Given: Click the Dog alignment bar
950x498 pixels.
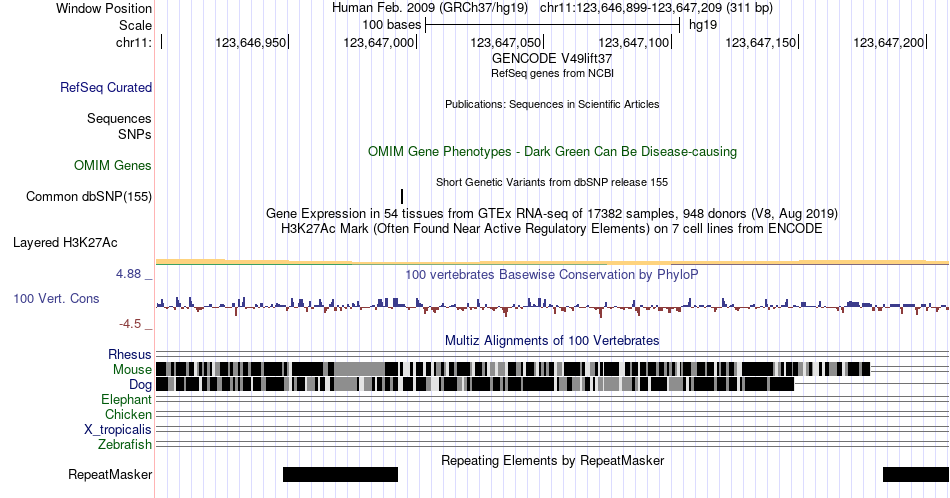Looking at the screenshot, I should [x=475, y=384].
